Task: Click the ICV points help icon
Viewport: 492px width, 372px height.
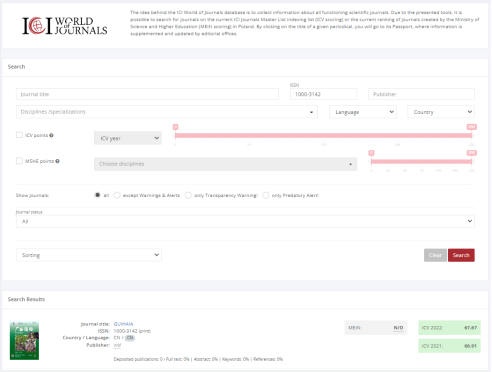Action: pos(51,135)
